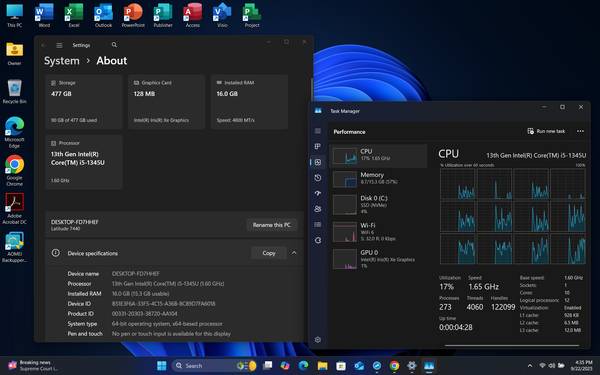600x375 pixels.
Task: Select the Publisher desktop shortcut
Action: pyautogui.click(x=163, y=16)
